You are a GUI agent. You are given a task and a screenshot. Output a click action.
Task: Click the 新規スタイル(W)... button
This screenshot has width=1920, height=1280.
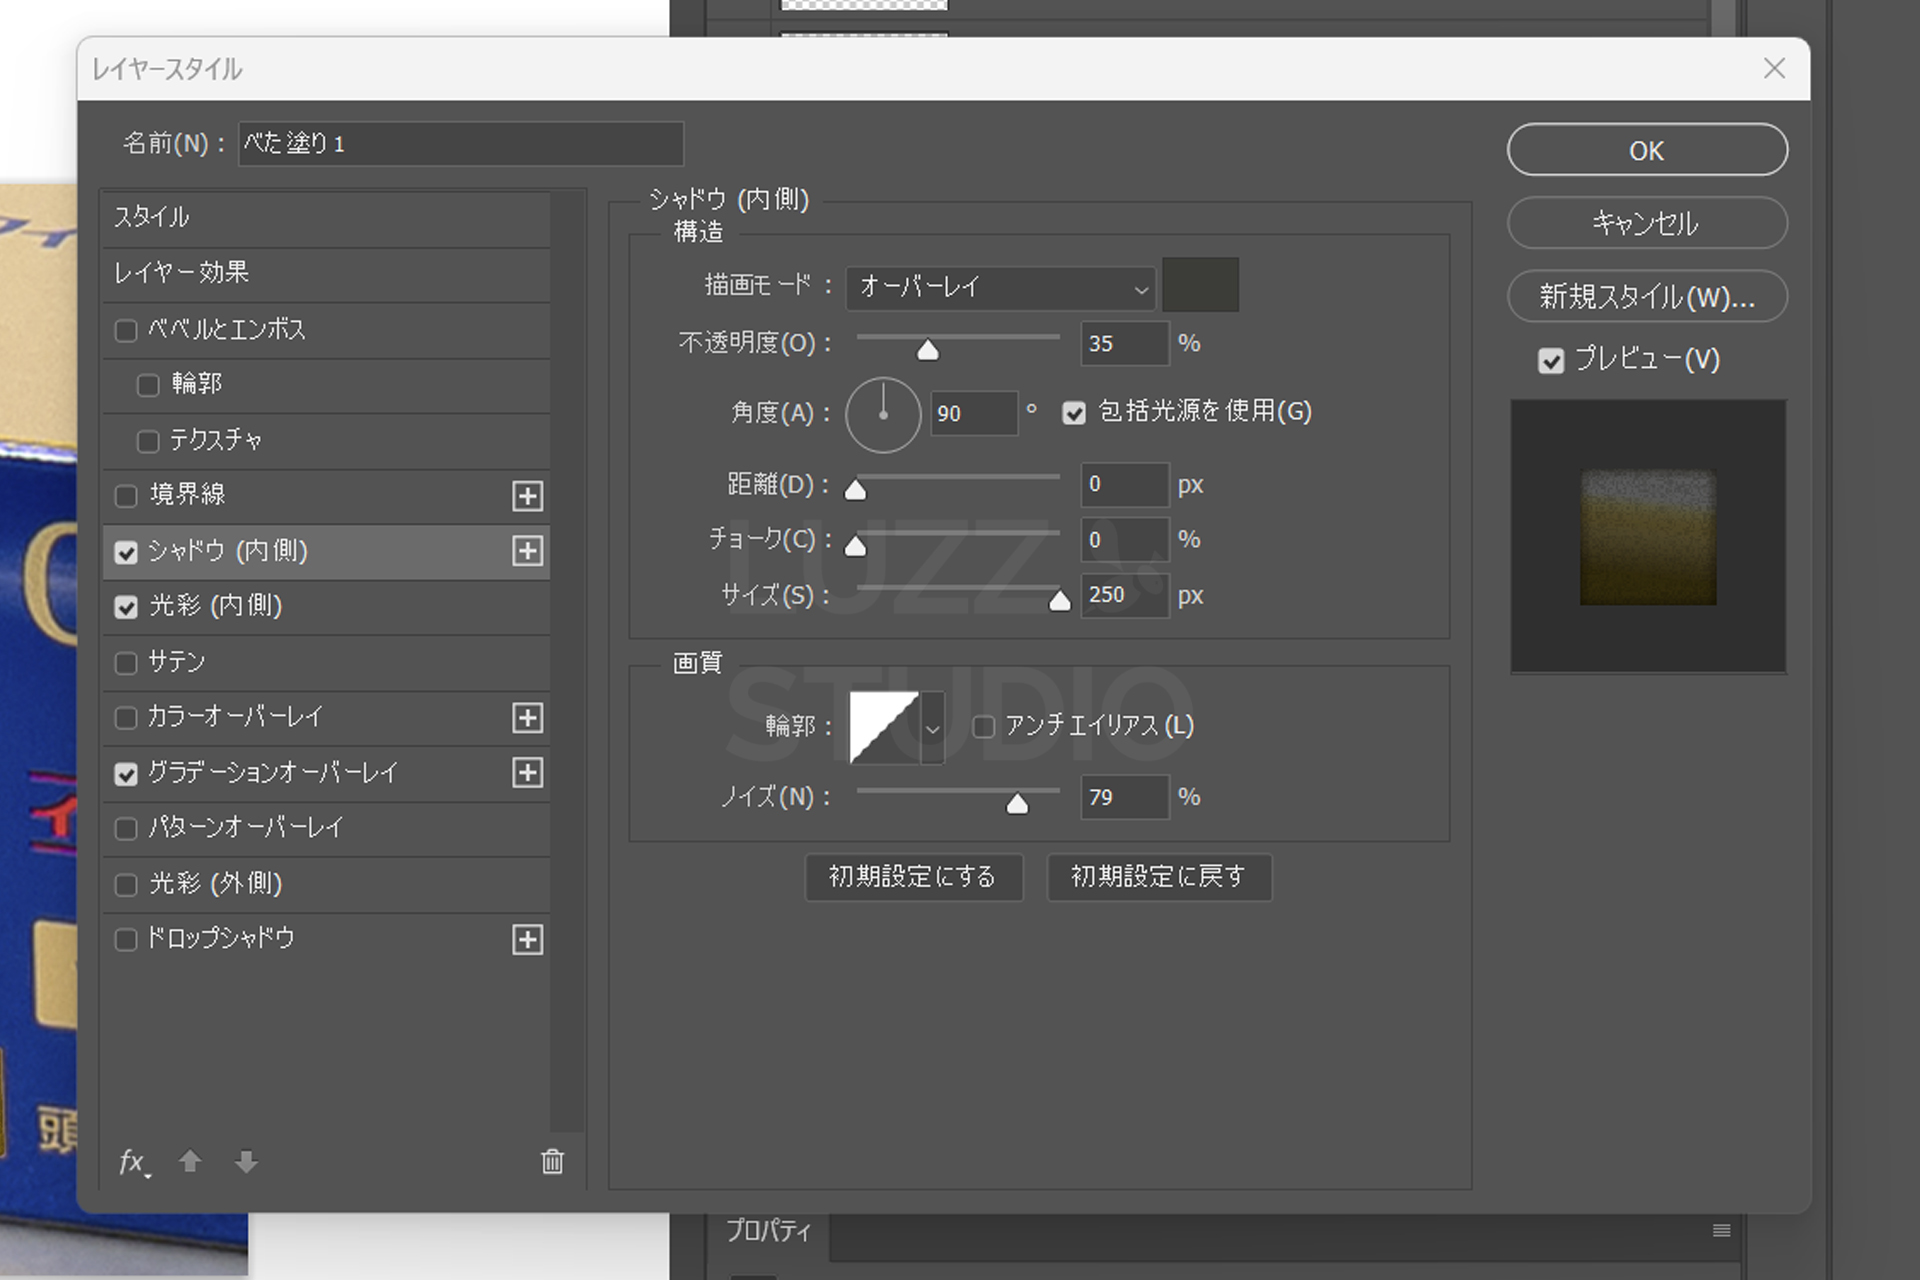pos(1646,297)
